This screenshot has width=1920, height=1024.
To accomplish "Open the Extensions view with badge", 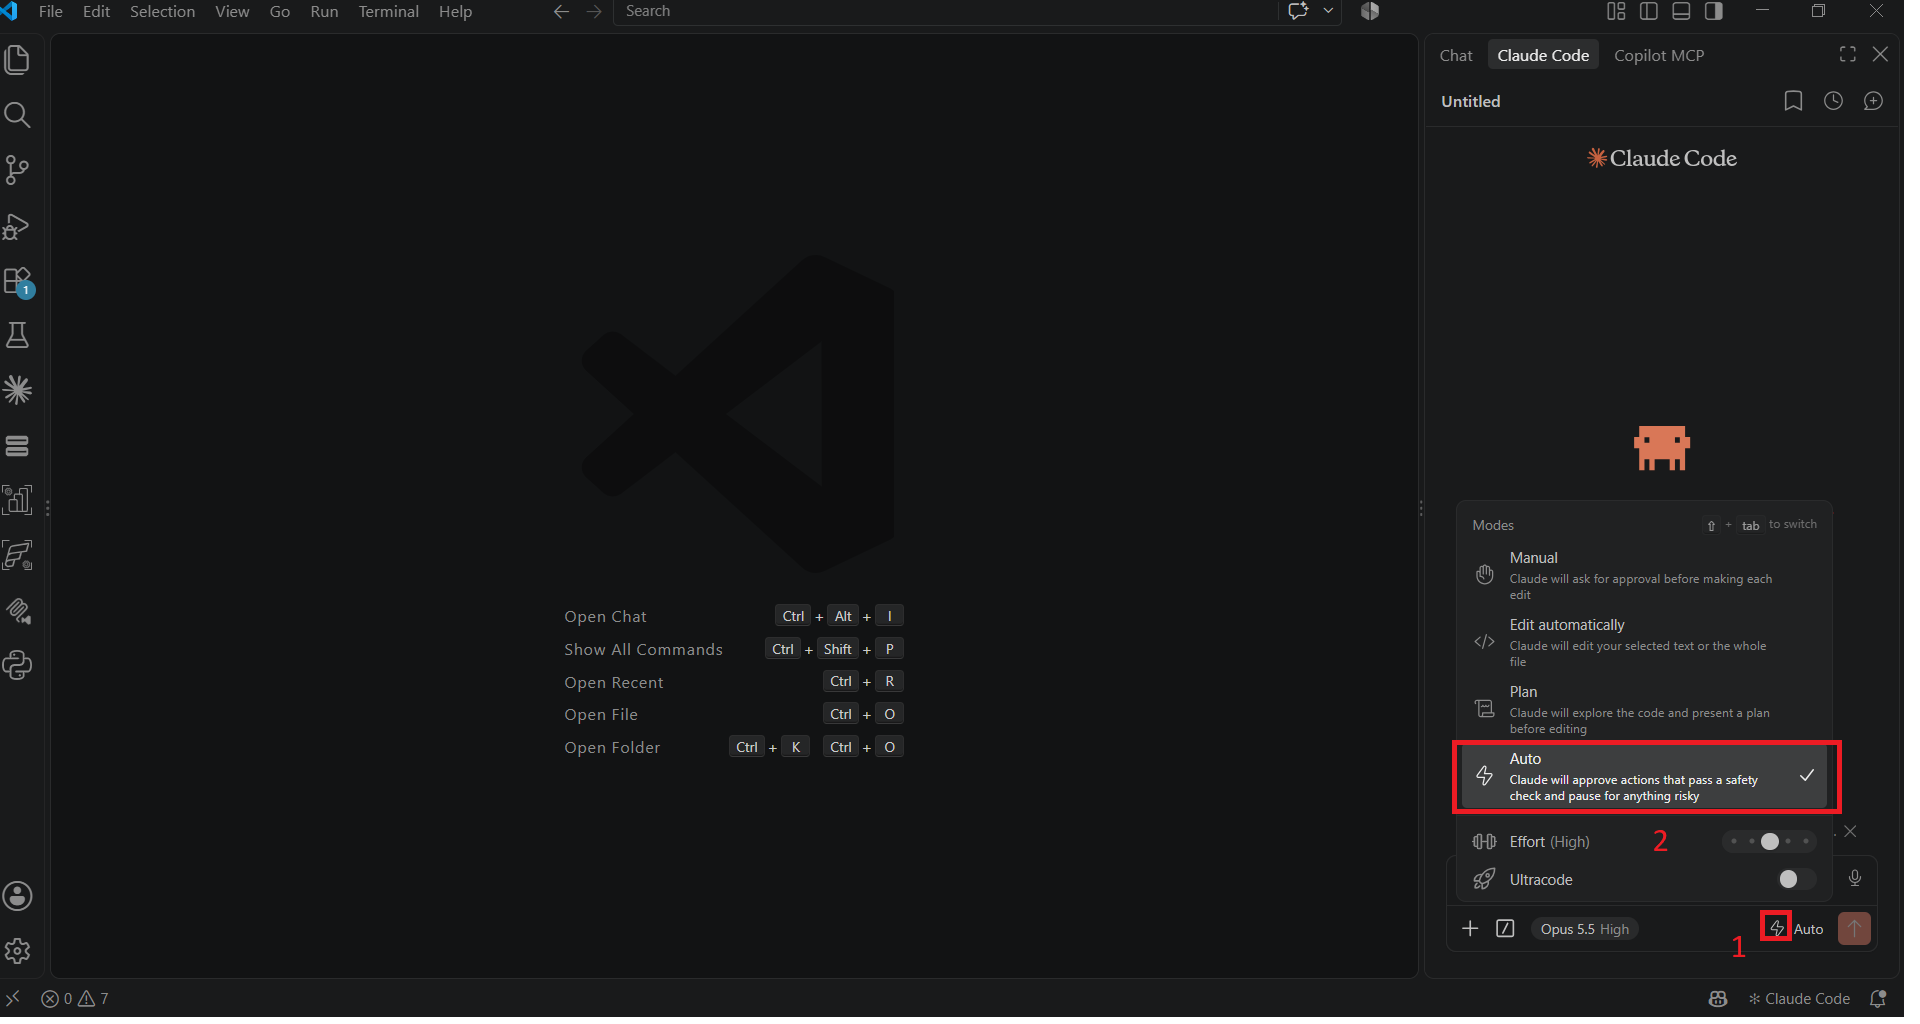I will [x=18, y=282].
